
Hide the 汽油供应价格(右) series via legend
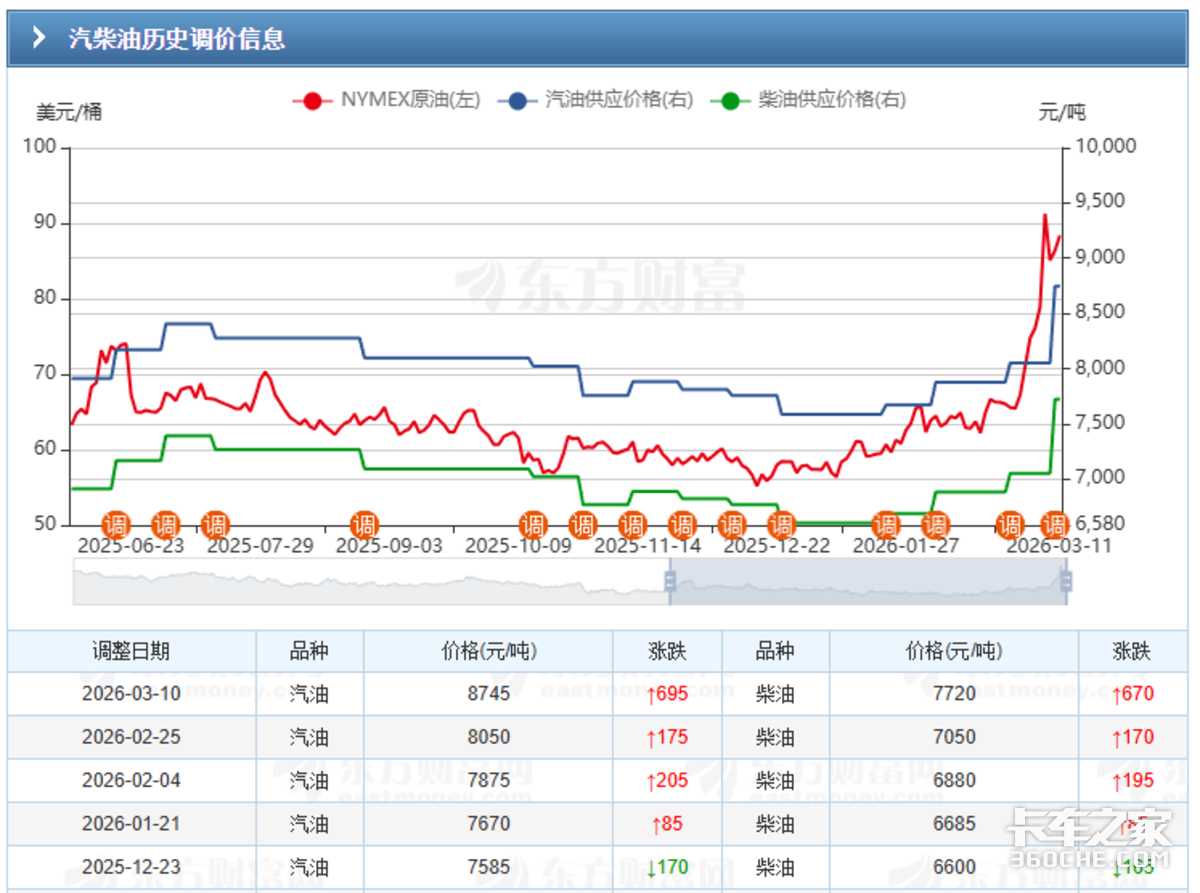point(618,100)
